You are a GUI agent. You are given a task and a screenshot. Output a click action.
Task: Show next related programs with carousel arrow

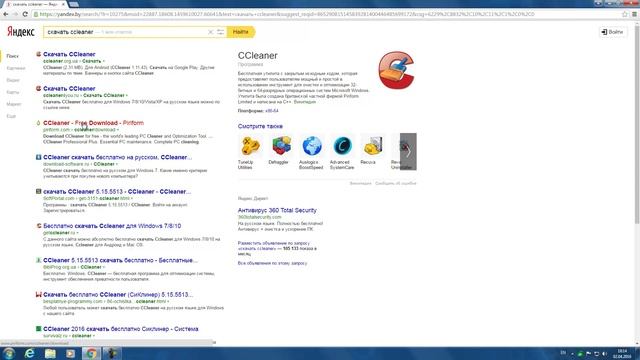coord(408,151)
